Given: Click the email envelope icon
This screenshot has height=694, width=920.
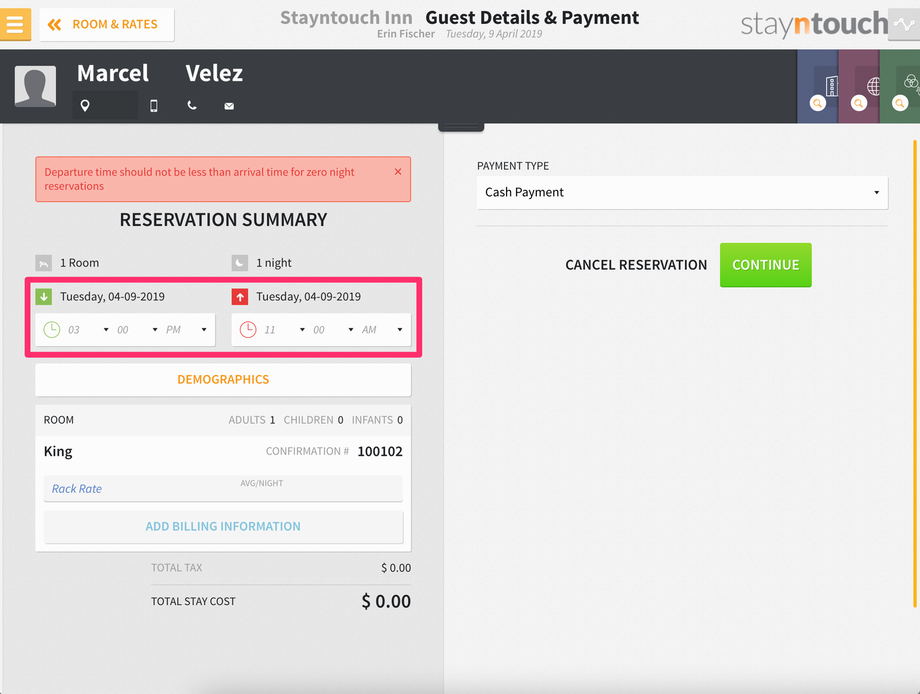Looking at the screenshot, I should click(x=229, y=106).
